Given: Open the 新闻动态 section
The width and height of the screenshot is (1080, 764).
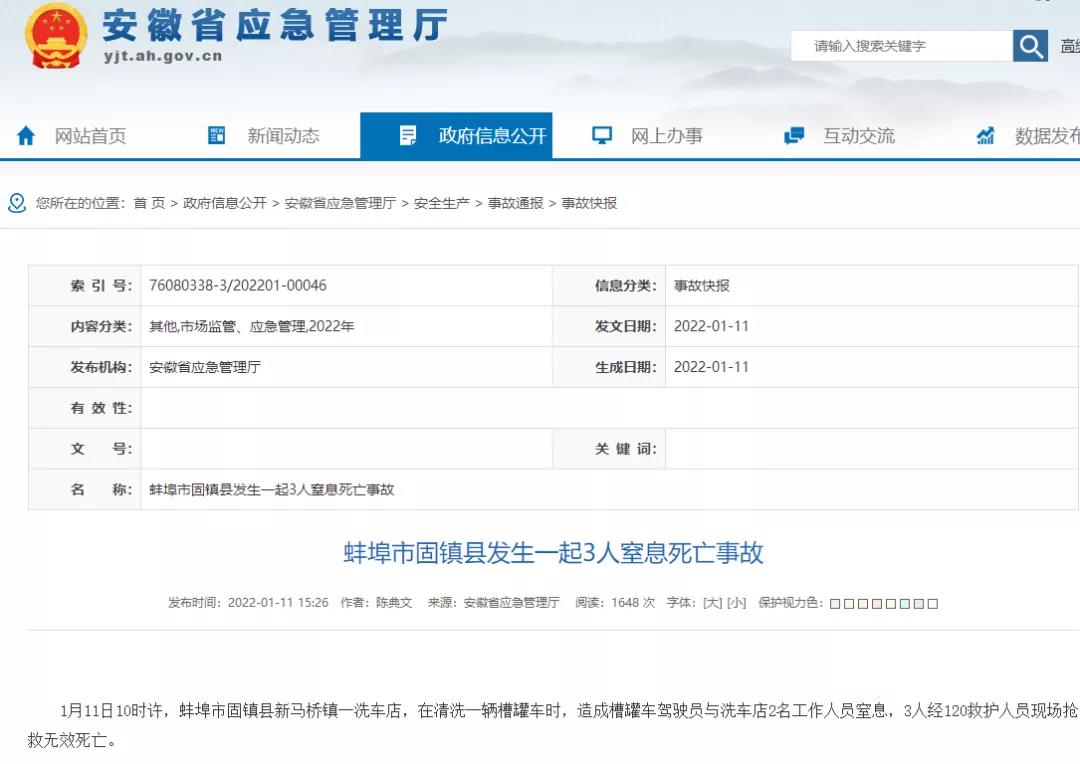Looking at the screenshot, I should (x=284, y=137).
